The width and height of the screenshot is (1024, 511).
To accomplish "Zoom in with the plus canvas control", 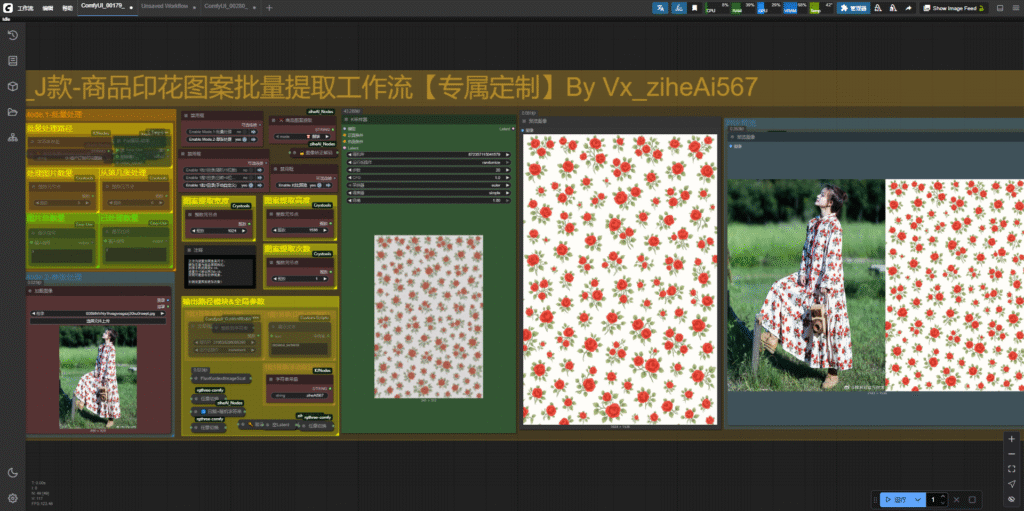I will click(x=1012, y=438).
